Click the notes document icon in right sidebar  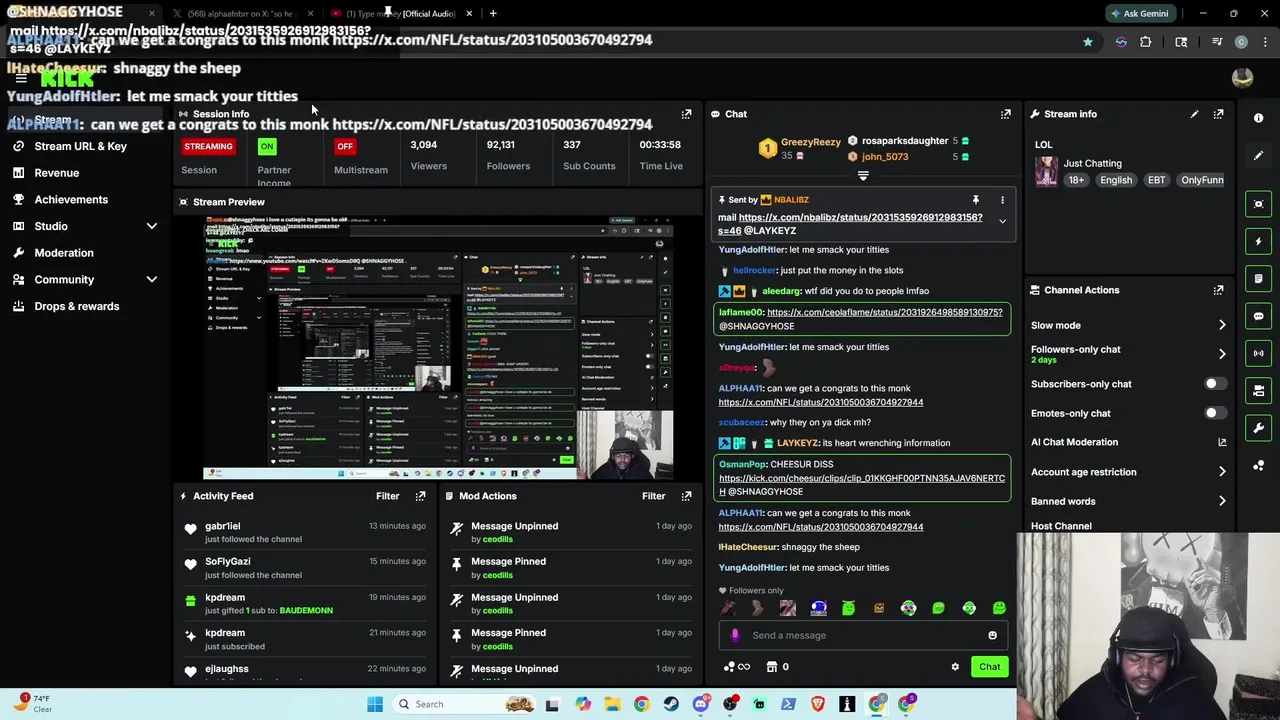1259,278
